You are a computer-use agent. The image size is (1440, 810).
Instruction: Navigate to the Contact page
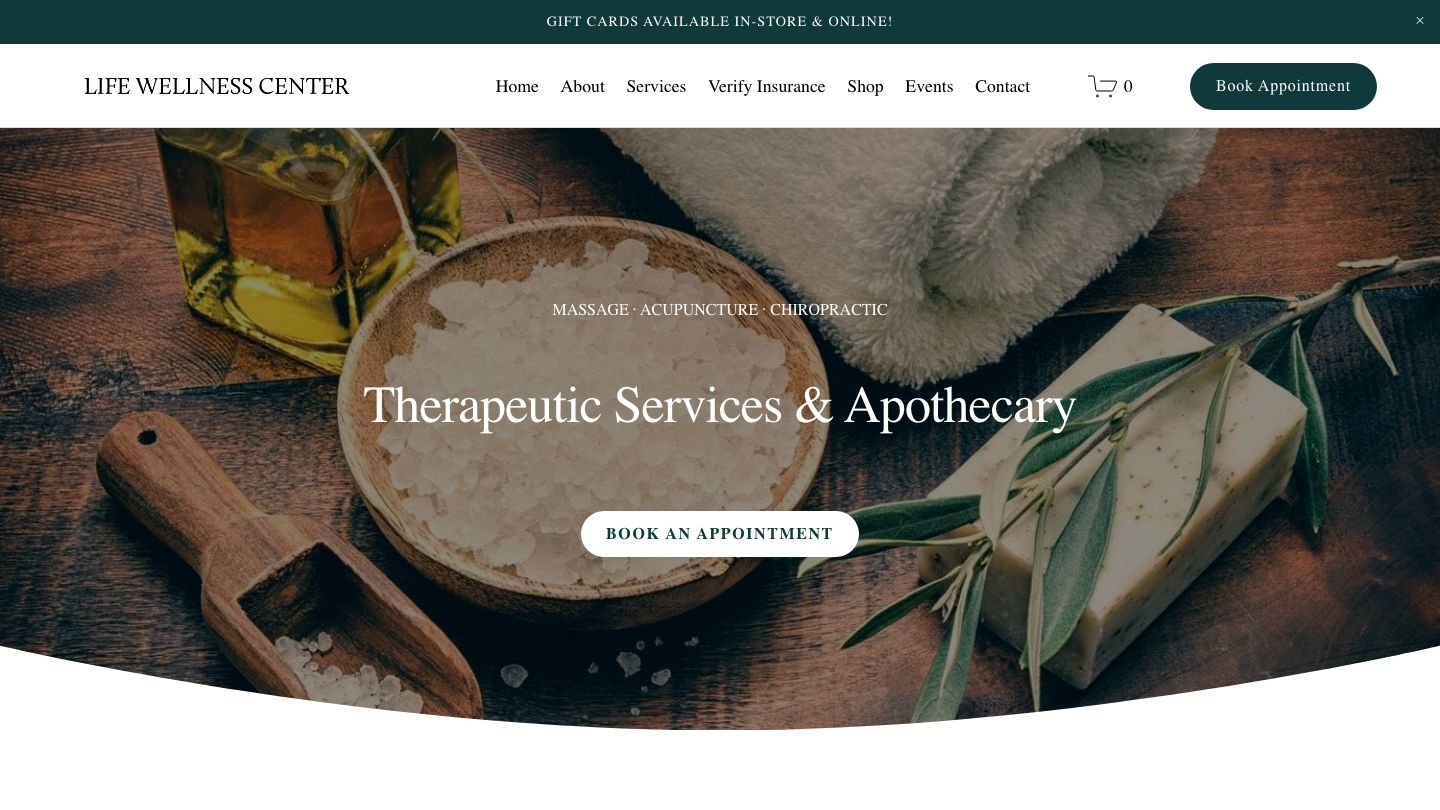coord(1002,87)
